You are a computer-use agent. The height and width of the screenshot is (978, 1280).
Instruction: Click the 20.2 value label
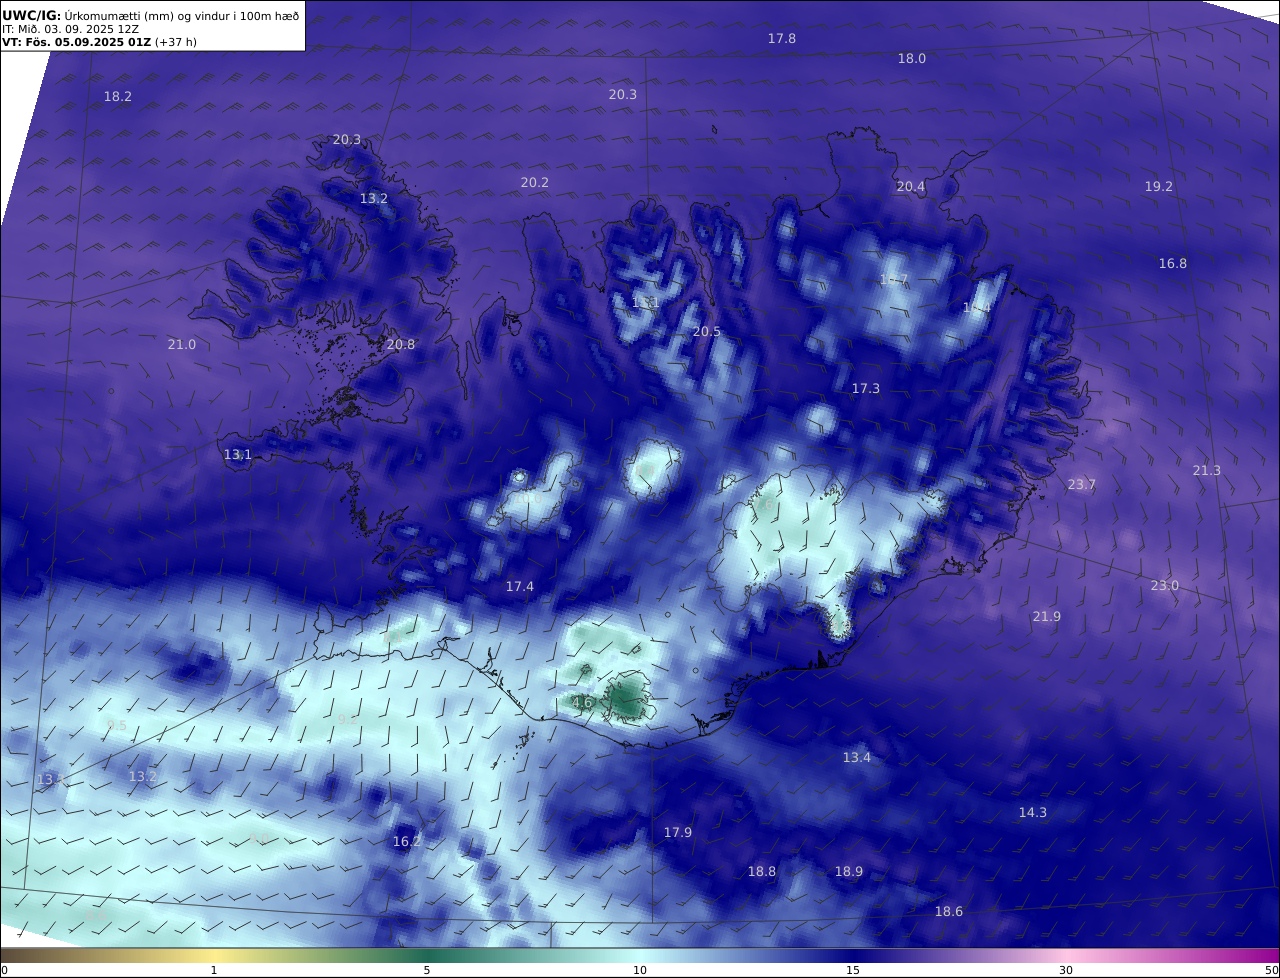pyautogui.click(x=535, y=182)
